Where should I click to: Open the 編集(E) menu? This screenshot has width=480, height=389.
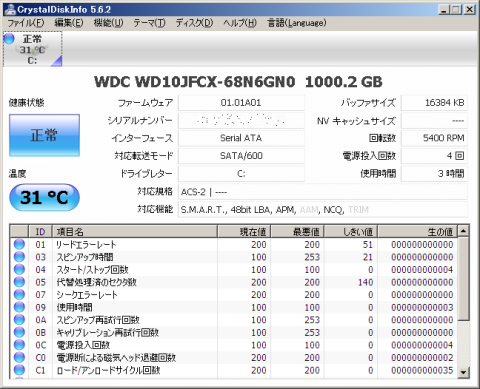(x=69, y=23)
